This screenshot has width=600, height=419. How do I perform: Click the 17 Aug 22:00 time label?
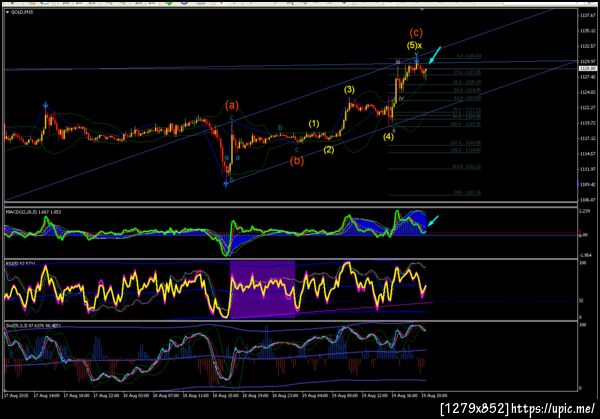point(106,396)
